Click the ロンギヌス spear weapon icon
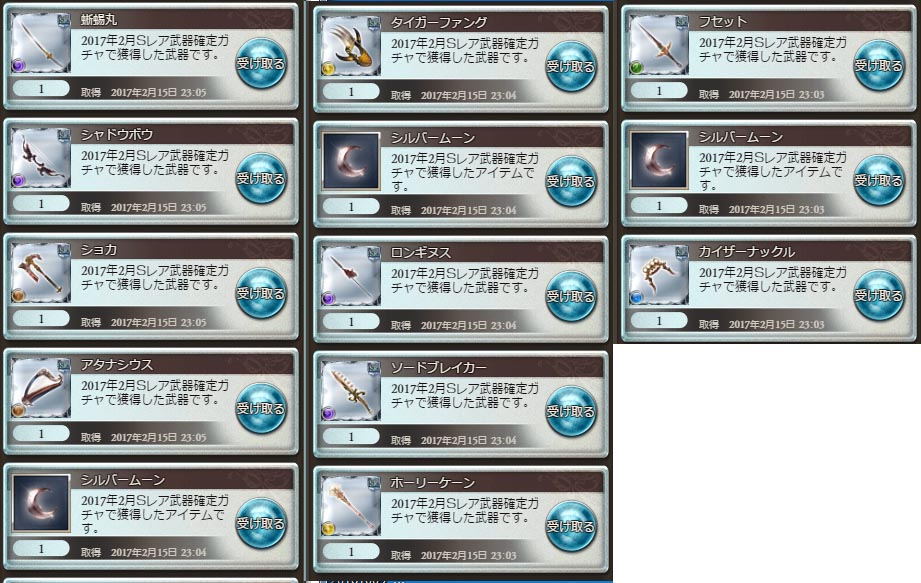 (x=351, y=277)
